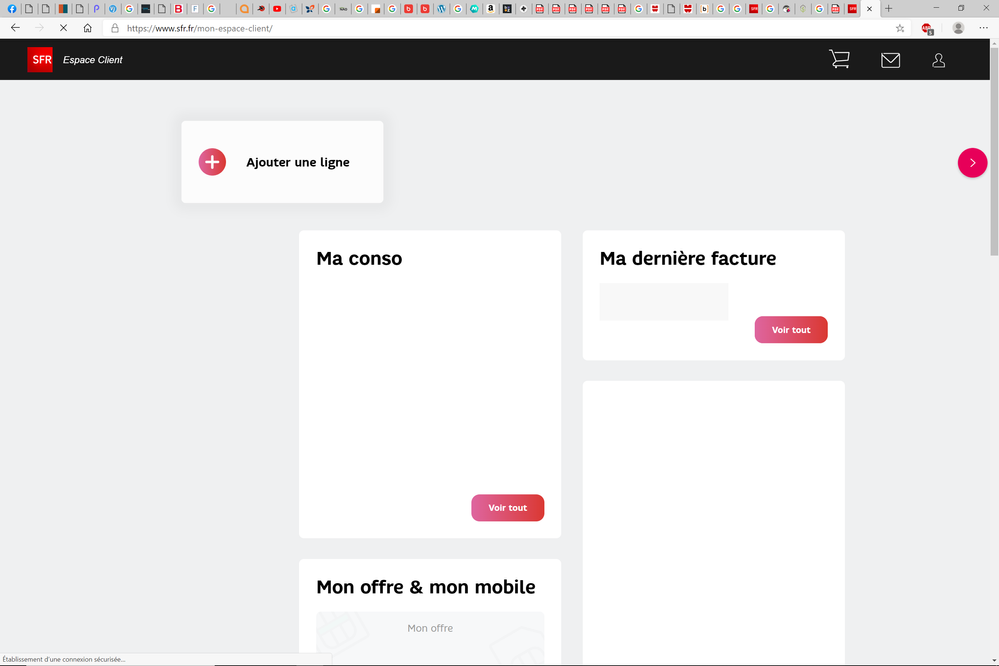Switch to the Facebook tab
This screenshot has width=999, height=666.
[12, 9]
